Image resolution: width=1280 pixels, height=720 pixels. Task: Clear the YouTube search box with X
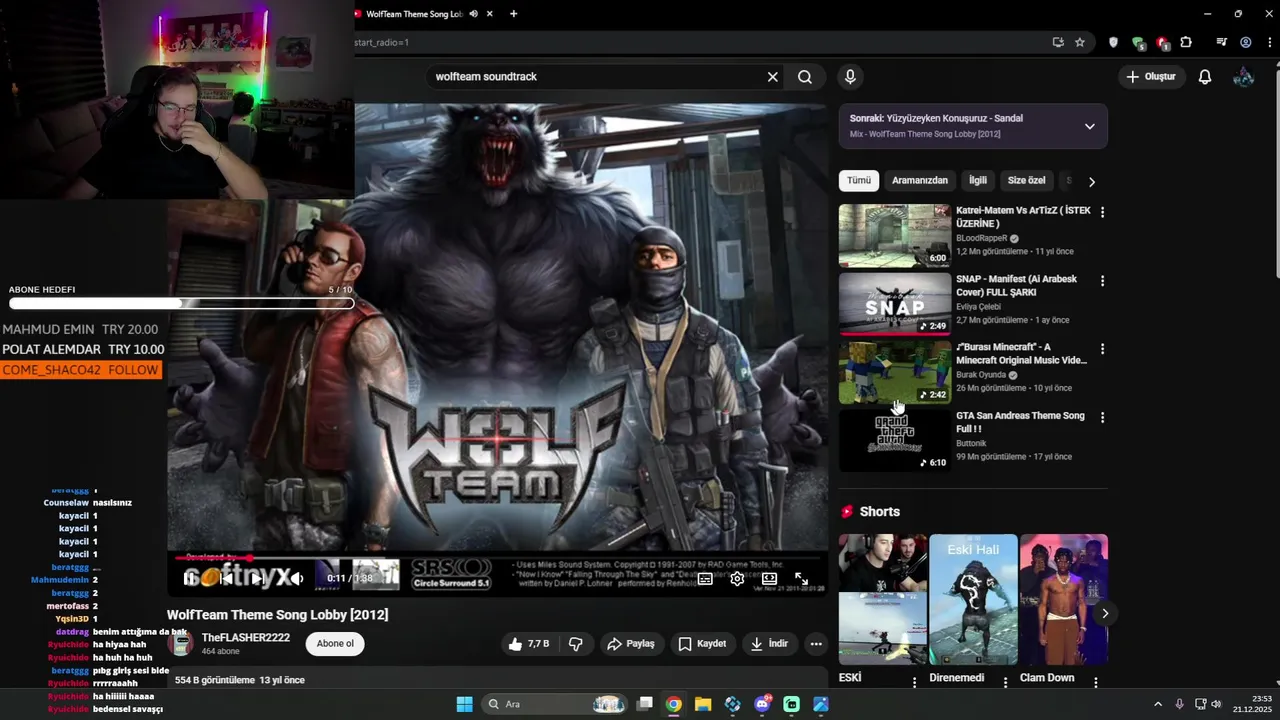(x=772, y=77)
